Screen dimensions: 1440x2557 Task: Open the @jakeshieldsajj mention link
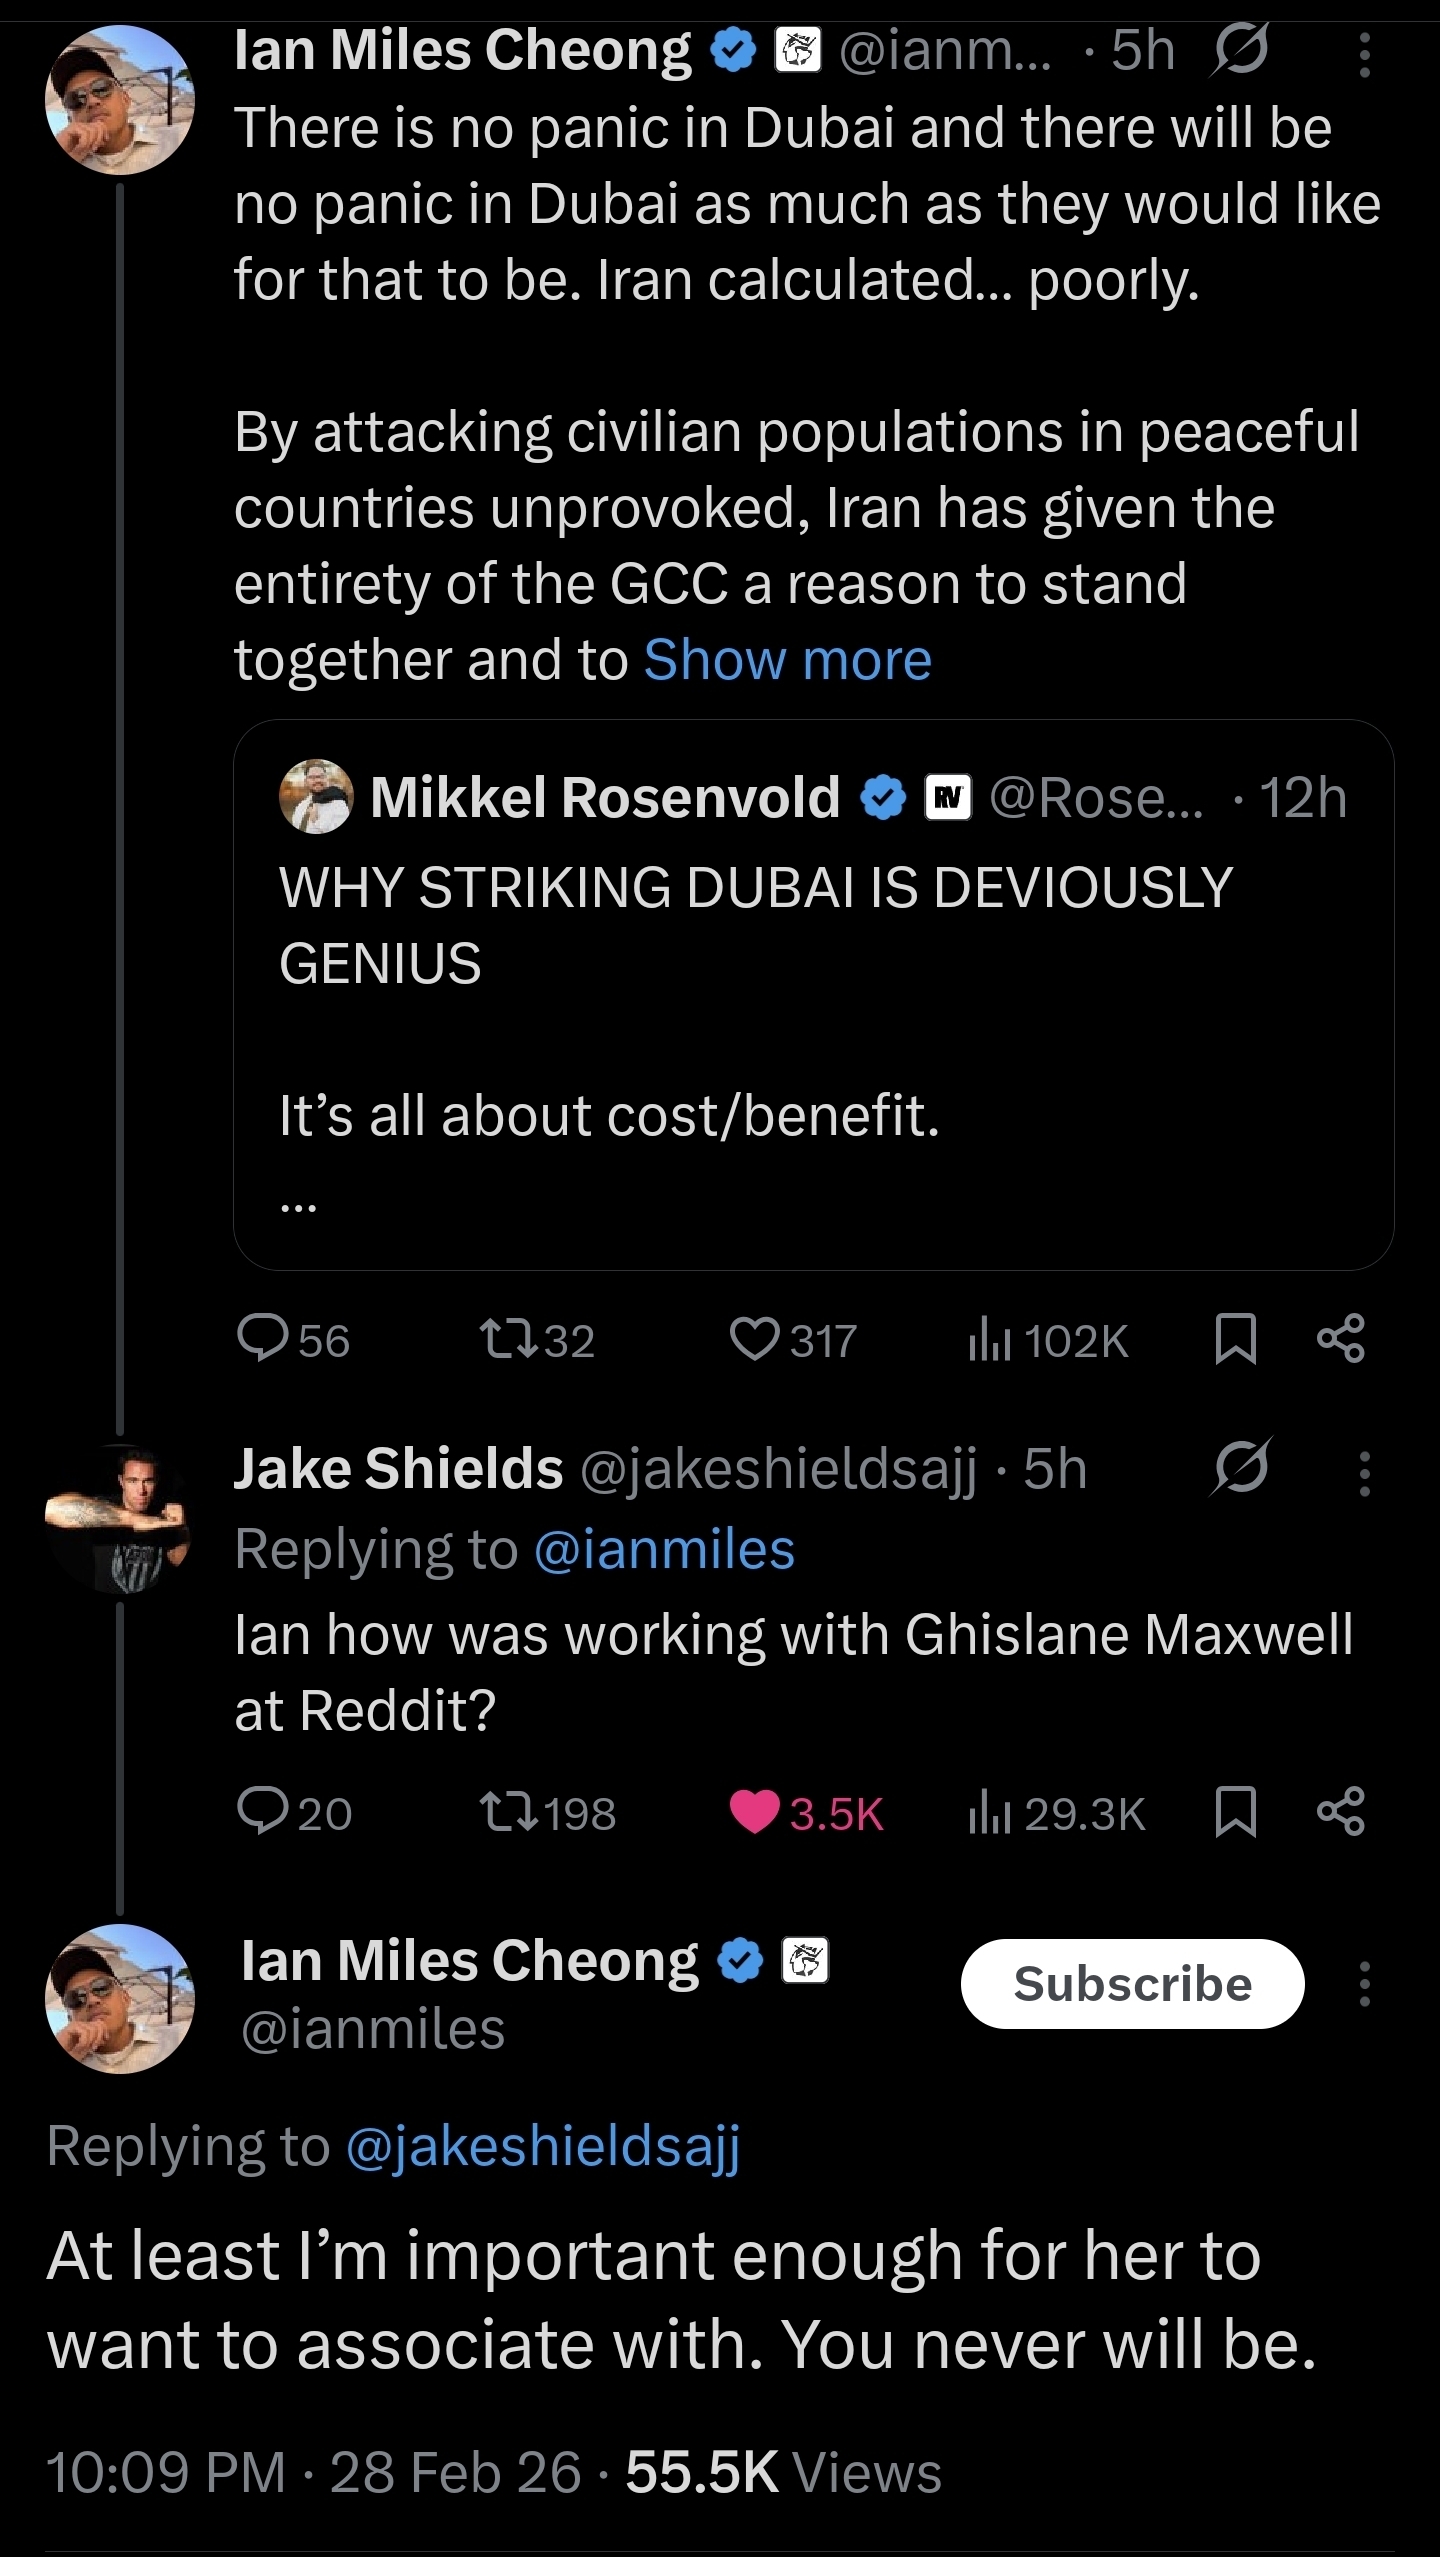543,2144
